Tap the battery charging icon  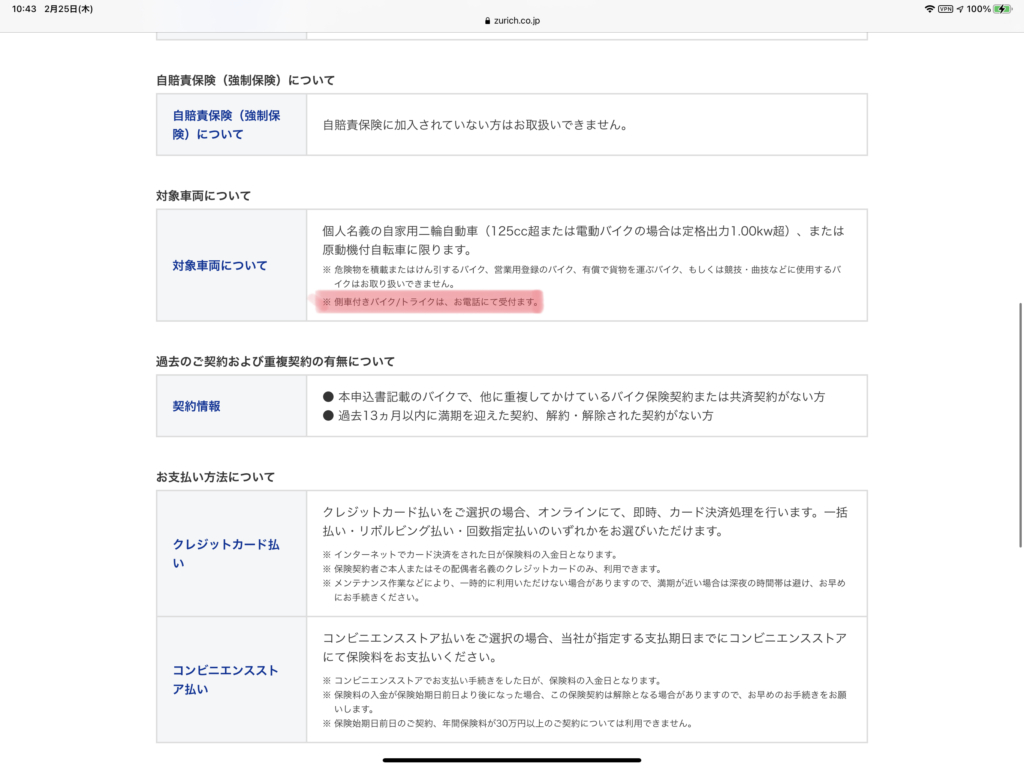(1003, 9)
